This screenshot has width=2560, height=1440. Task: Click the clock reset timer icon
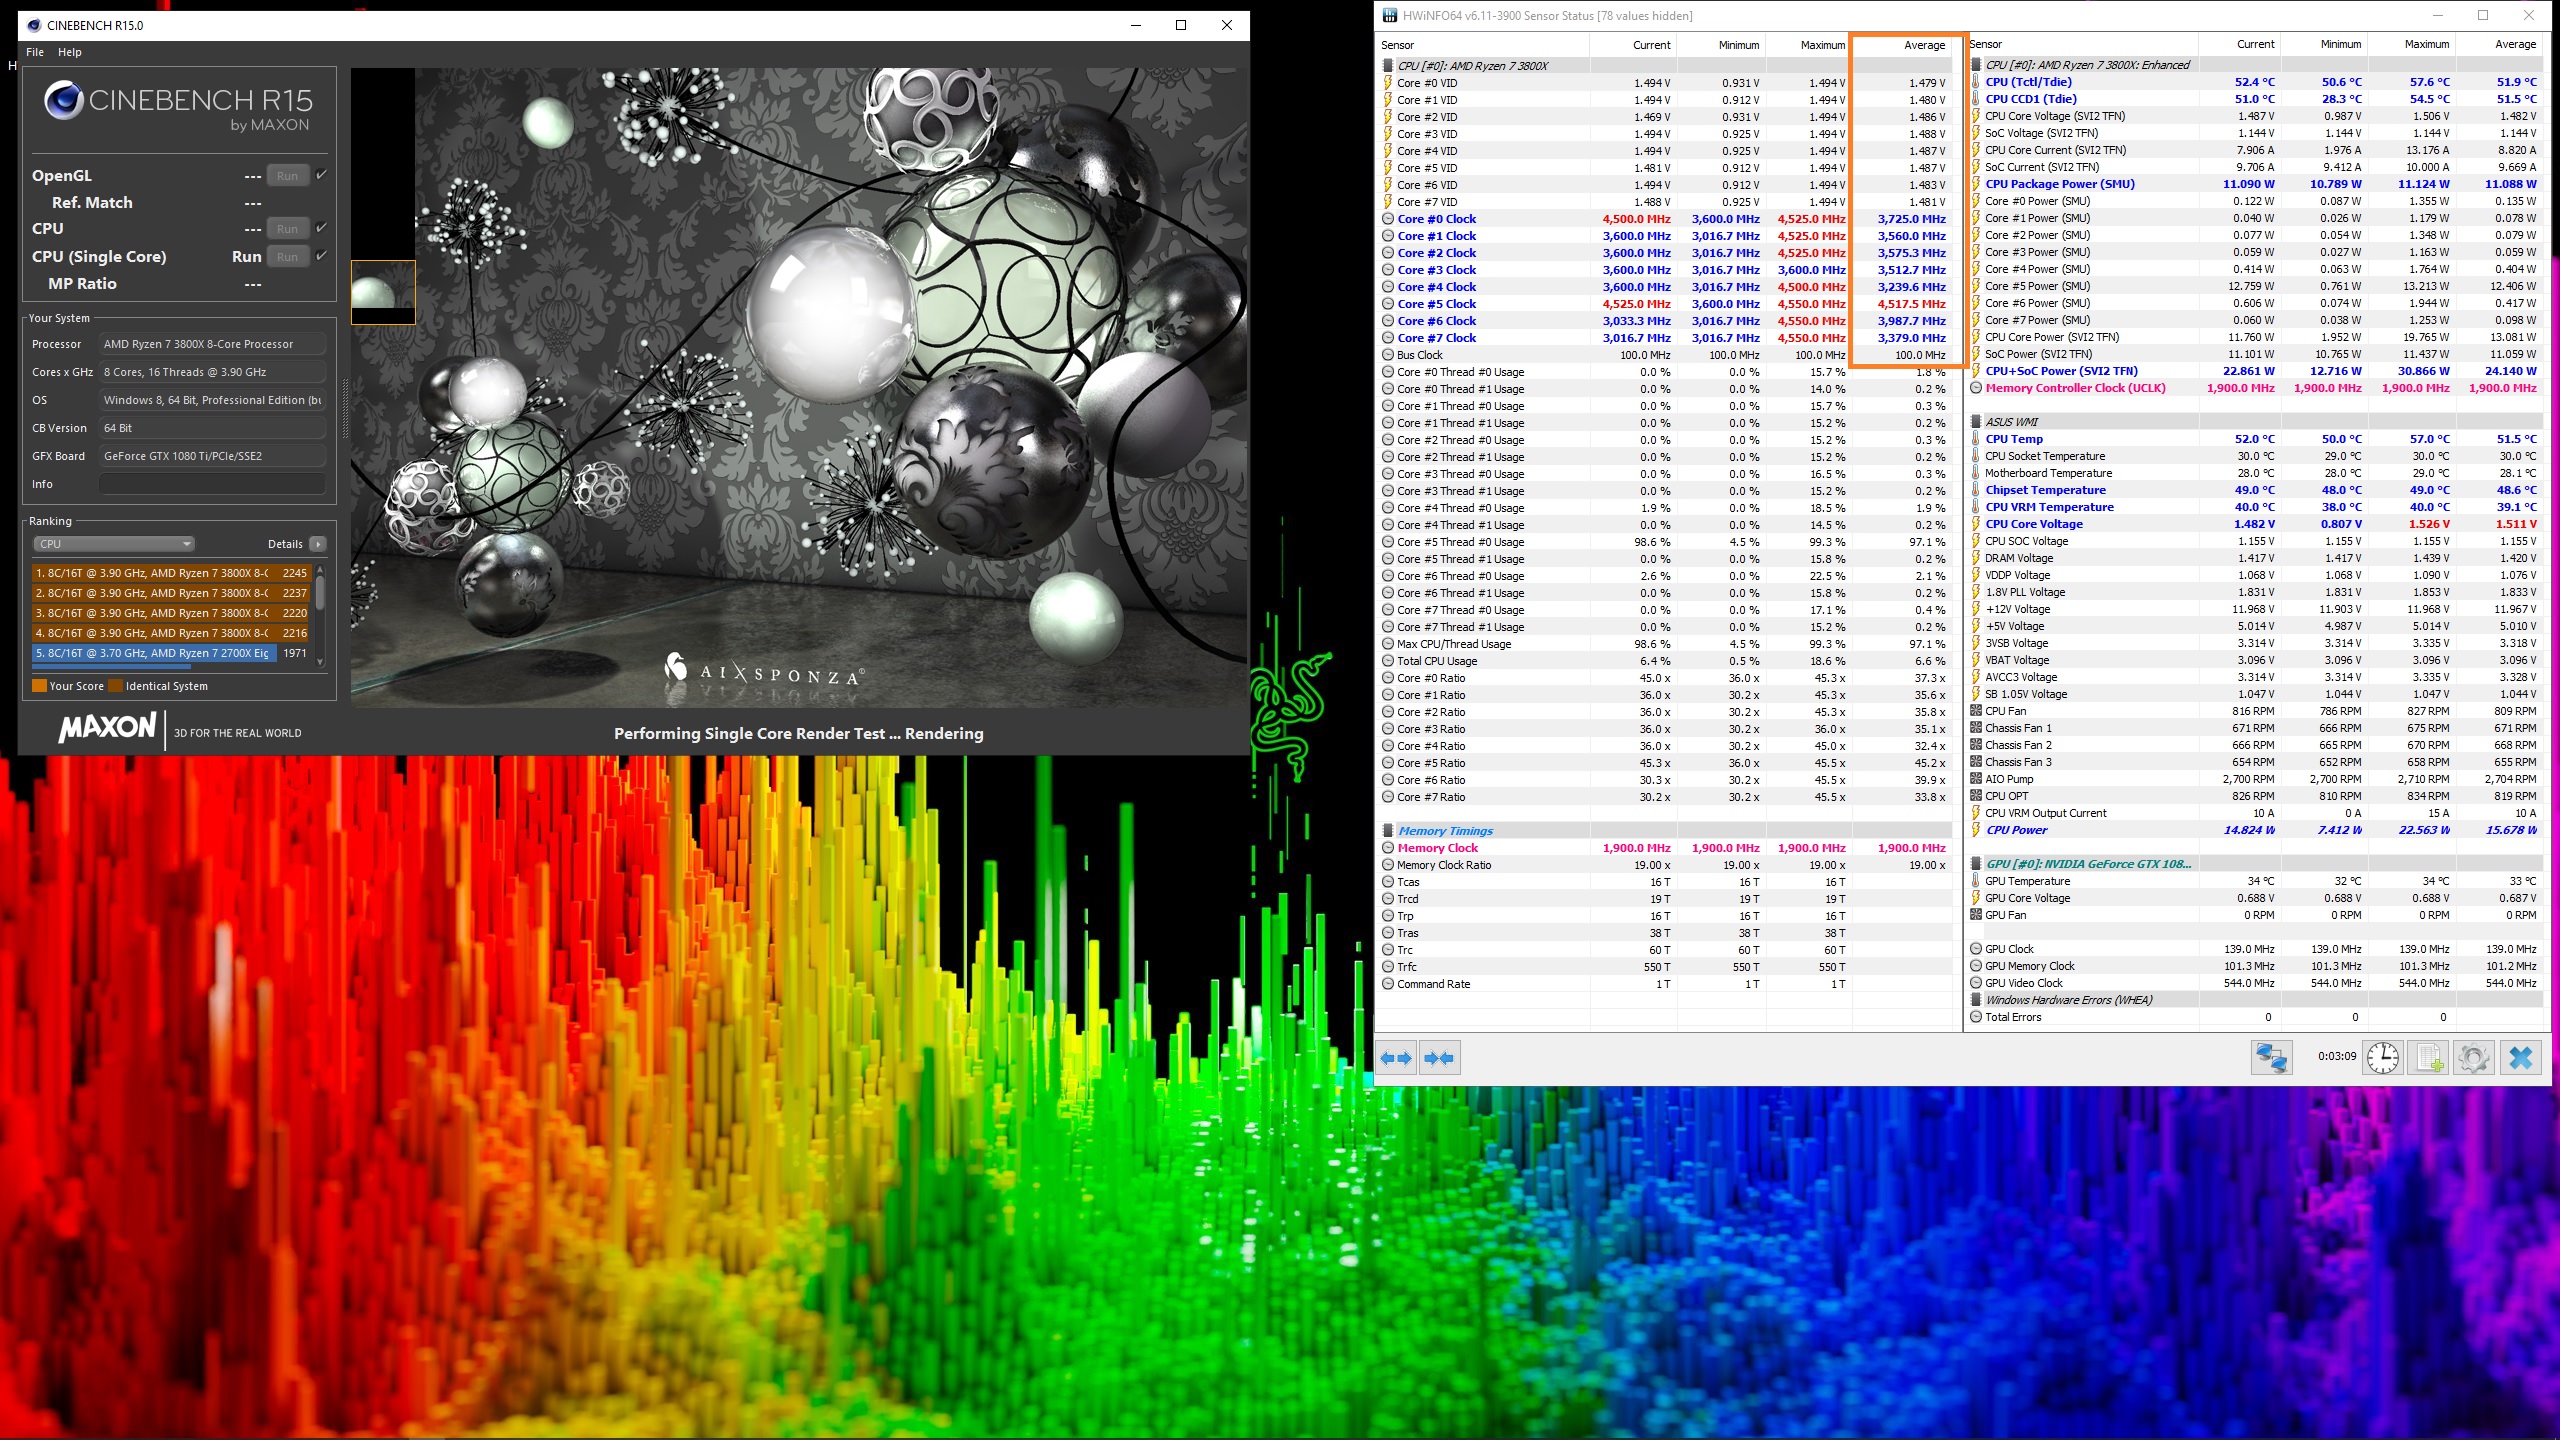point(2383,1057)
